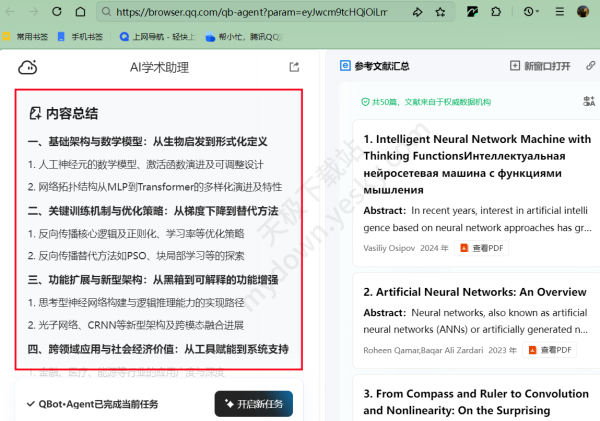This screenshot has height=421, width=600.
Task: Open the 常用书签 bookmarks folder
Action: pos(30,36)
